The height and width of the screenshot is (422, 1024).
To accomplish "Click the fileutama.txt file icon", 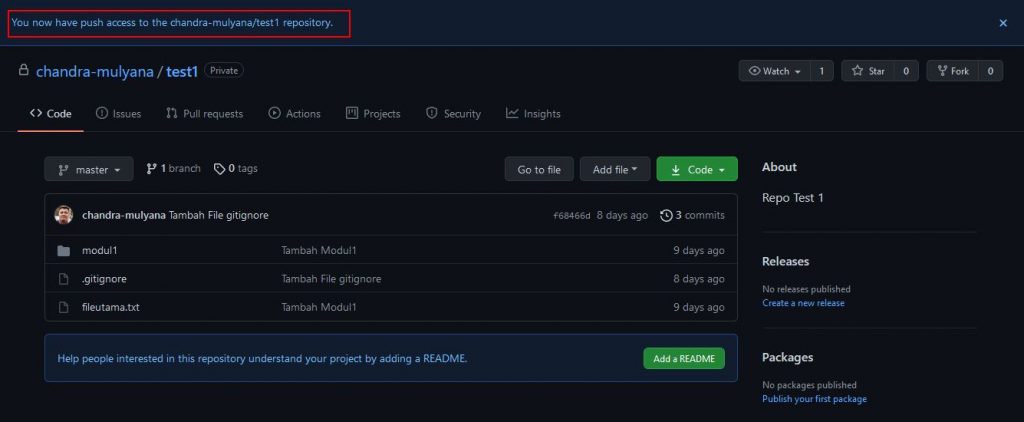I will click(x=64, y=307).
